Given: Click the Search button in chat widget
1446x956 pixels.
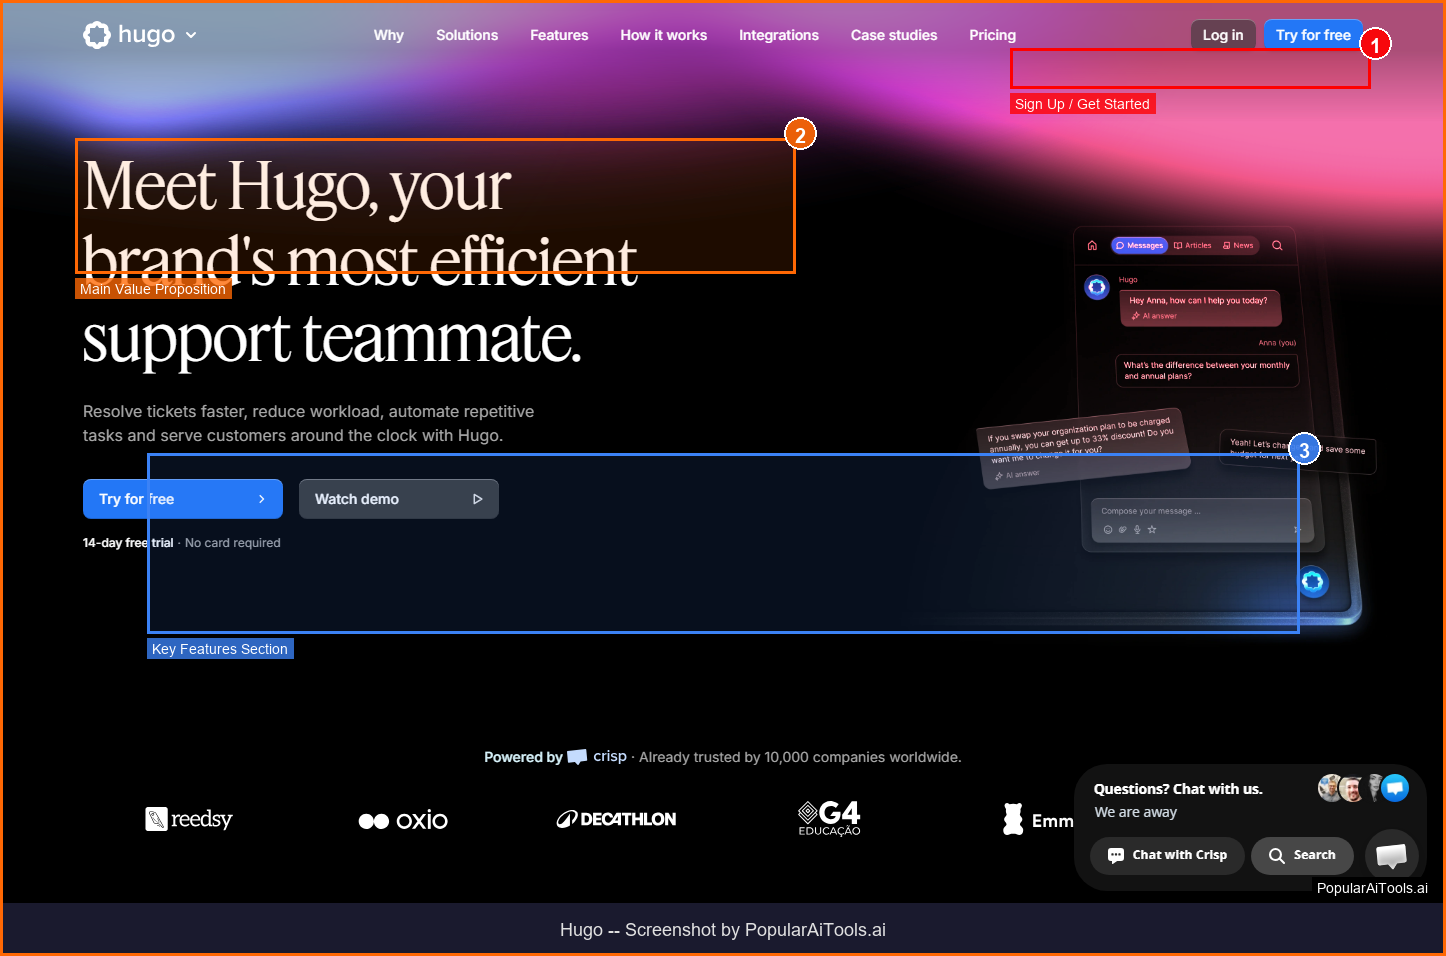Looking at the screenshot, I should (x=1302, y=855).
